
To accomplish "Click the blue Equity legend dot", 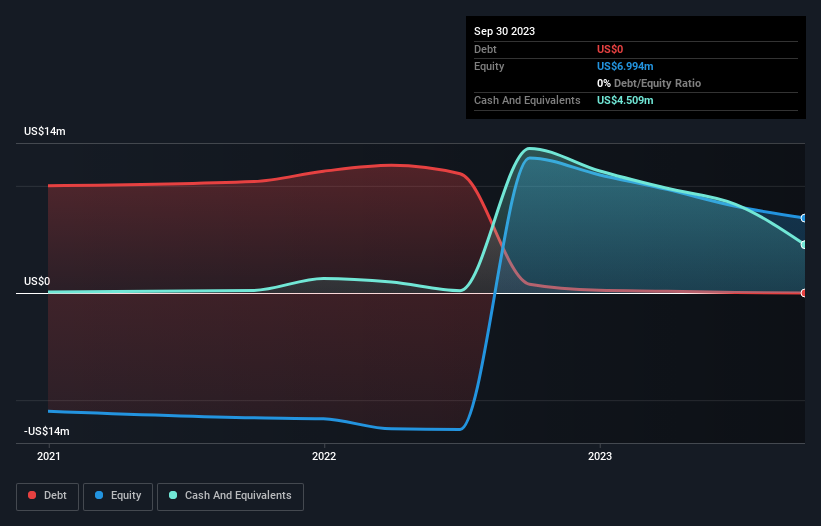I will click(99, 495).
